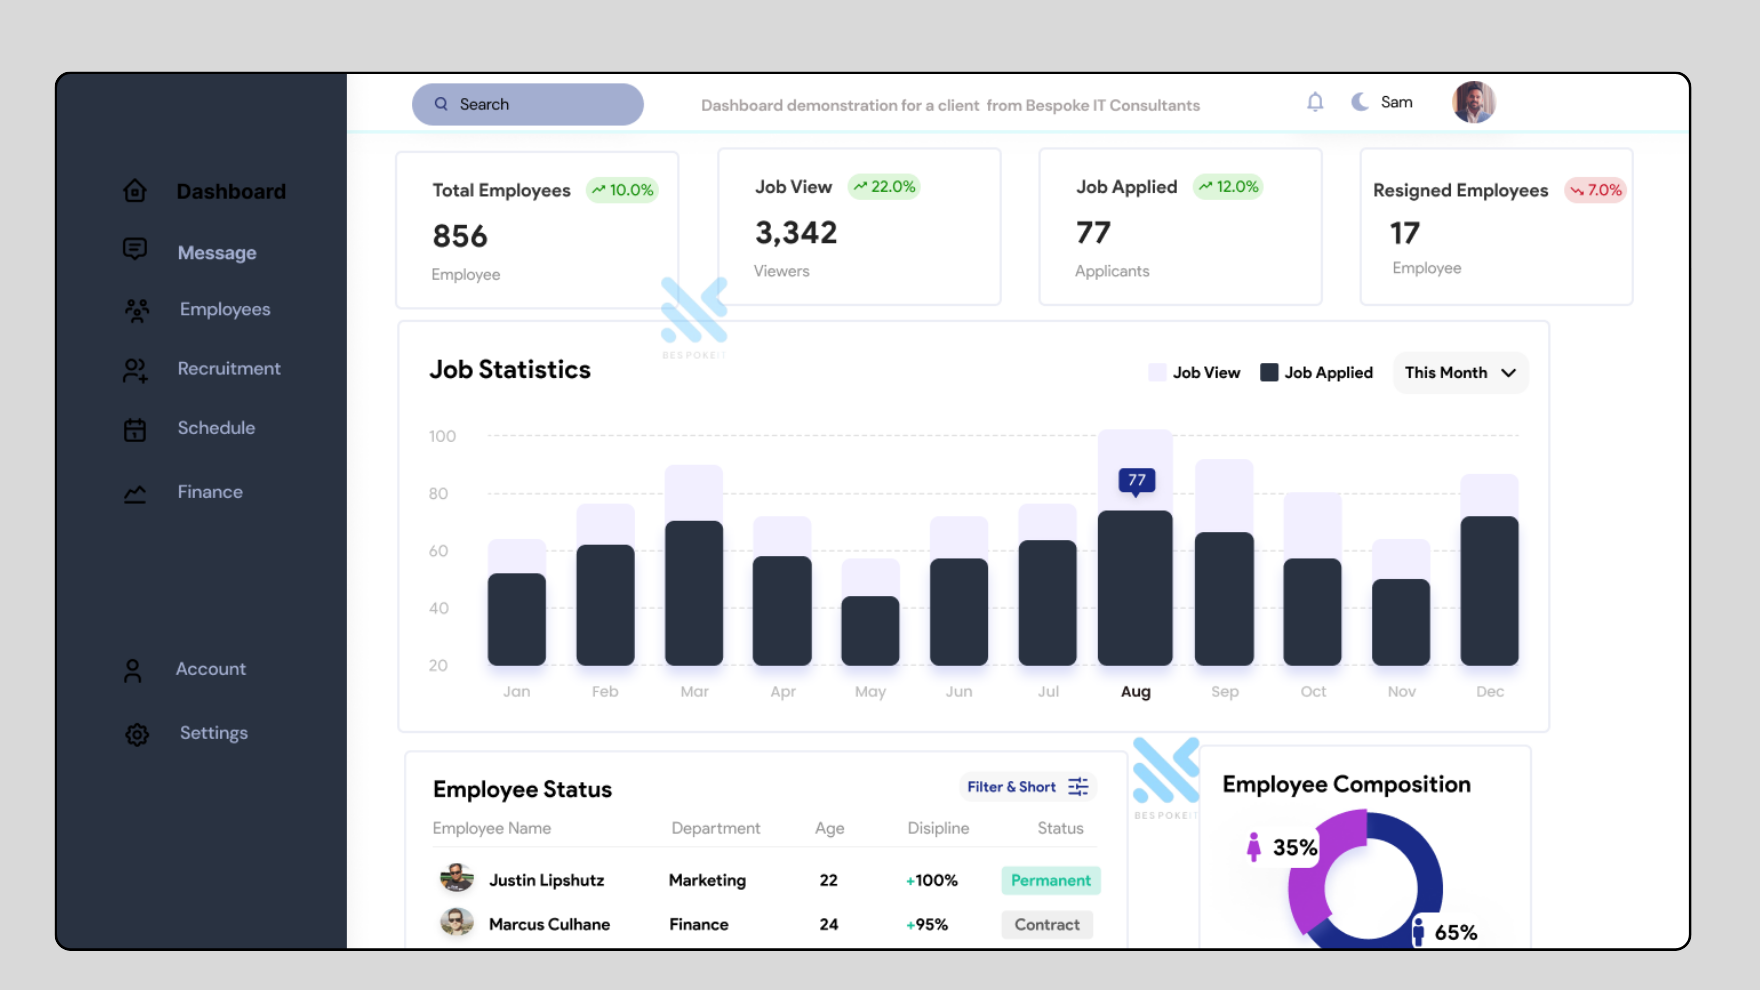Click the Dec bar in chart
Viewport: 1760px width, 990px height.
coord(1489,590)
